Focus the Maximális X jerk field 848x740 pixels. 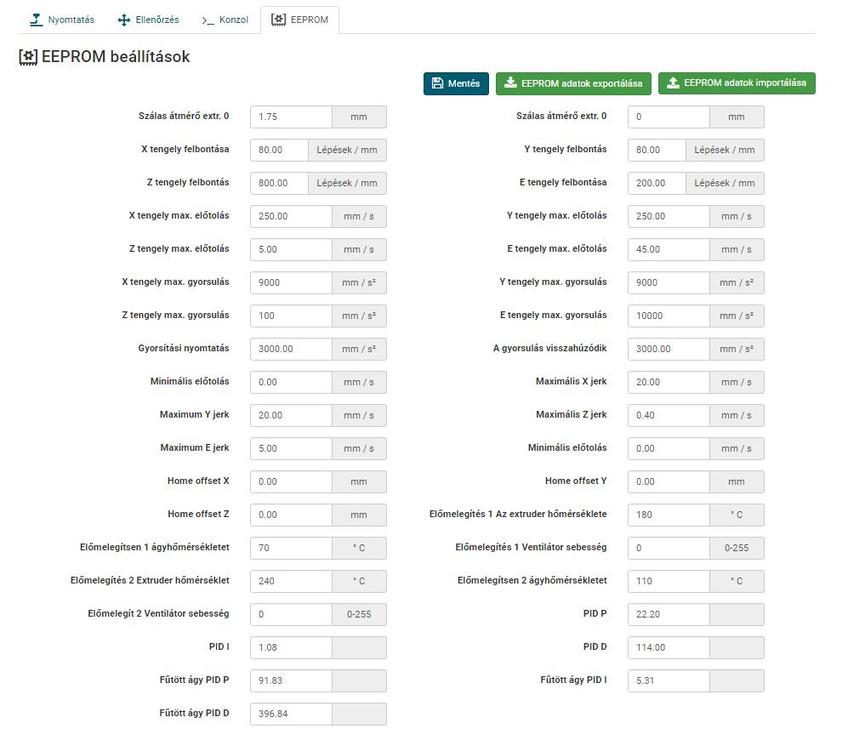668,382
